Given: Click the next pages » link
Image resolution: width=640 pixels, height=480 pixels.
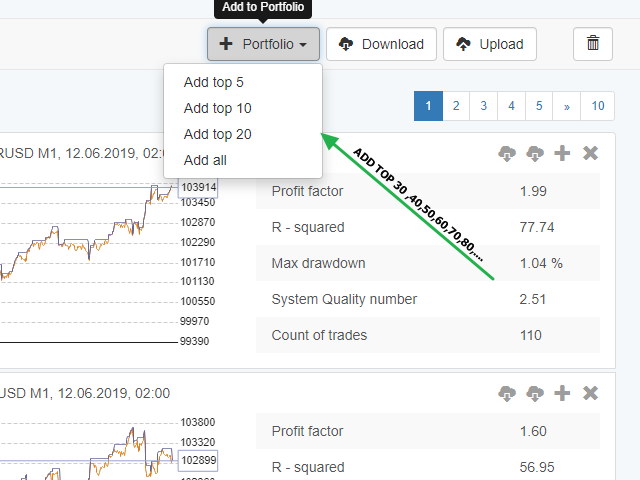Looking at the screenshot, I should [567, 106].
